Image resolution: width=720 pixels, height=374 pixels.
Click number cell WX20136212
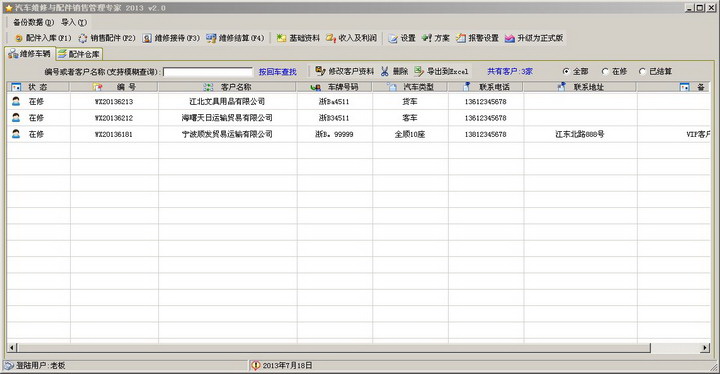[114, 118]
